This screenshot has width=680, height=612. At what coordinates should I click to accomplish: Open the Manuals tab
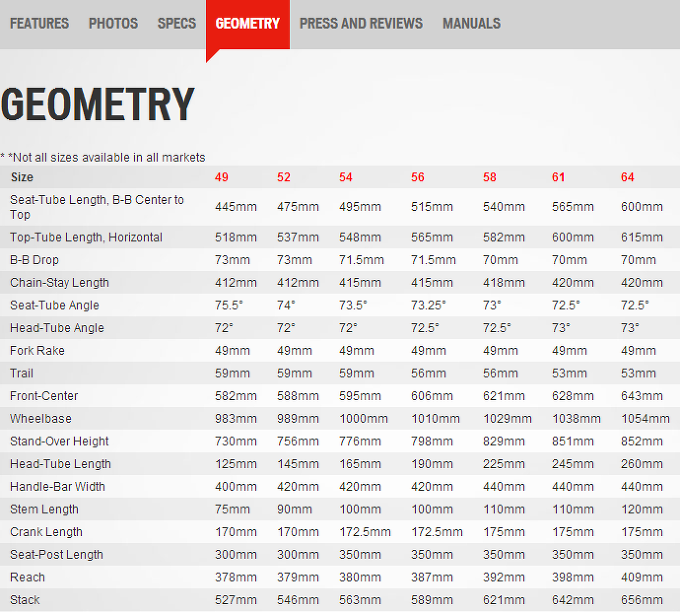pyautogui.click(x=471, y=23)
